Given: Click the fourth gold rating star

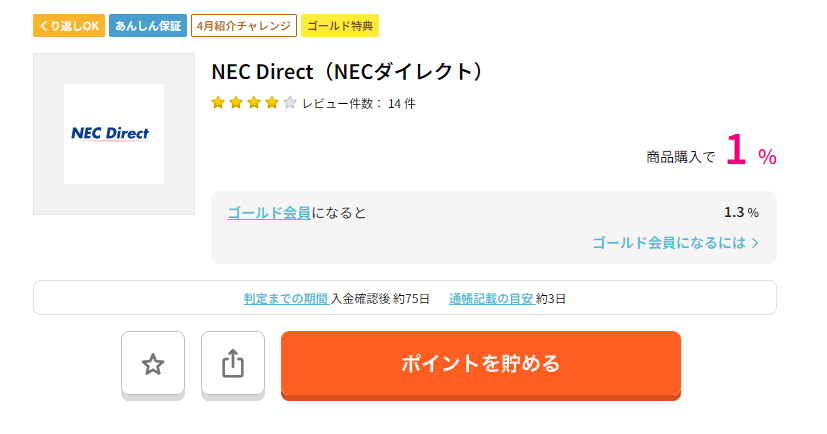Looking at the screenshot, I should click(272, 103).
